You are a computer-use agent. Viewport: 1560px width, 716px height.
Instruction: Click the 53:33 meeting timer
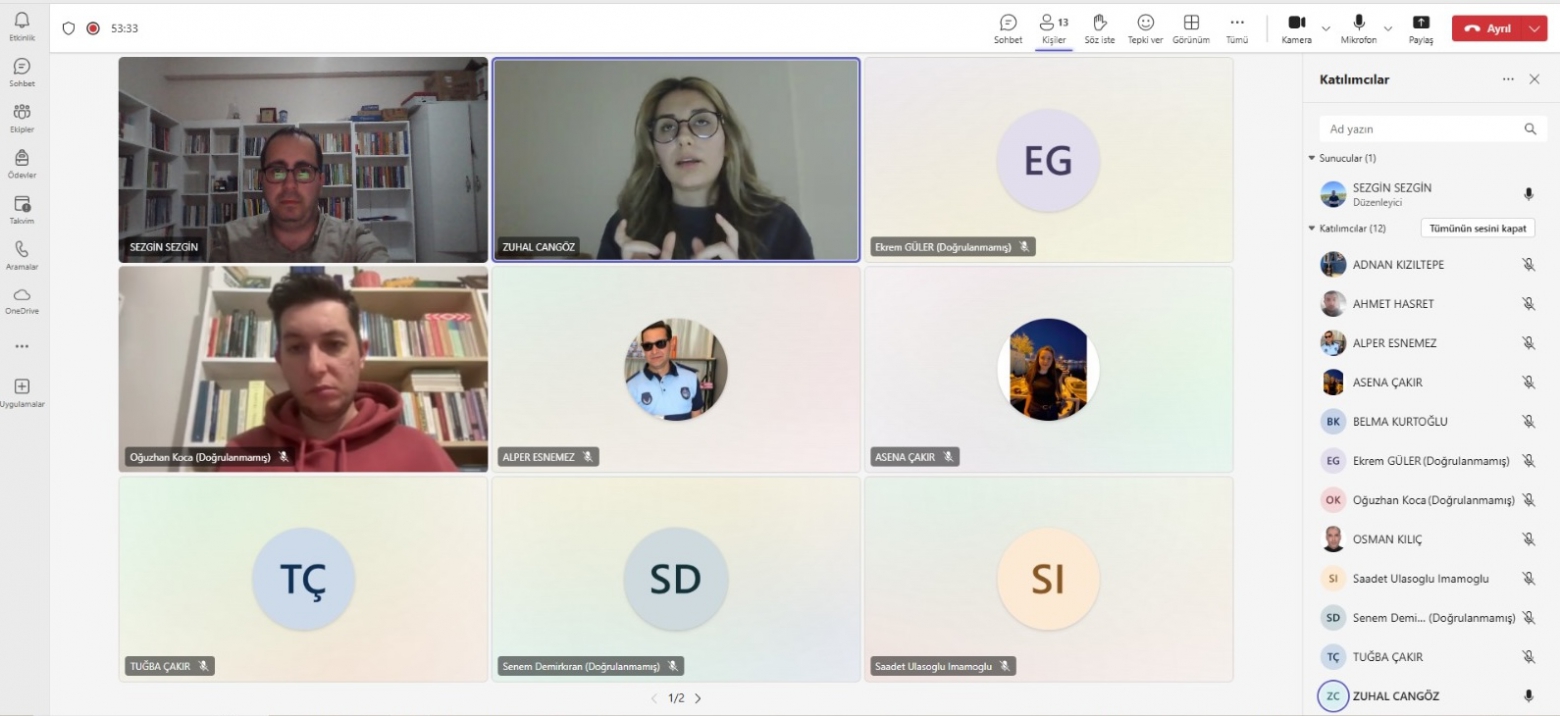[x=125, y=28]
